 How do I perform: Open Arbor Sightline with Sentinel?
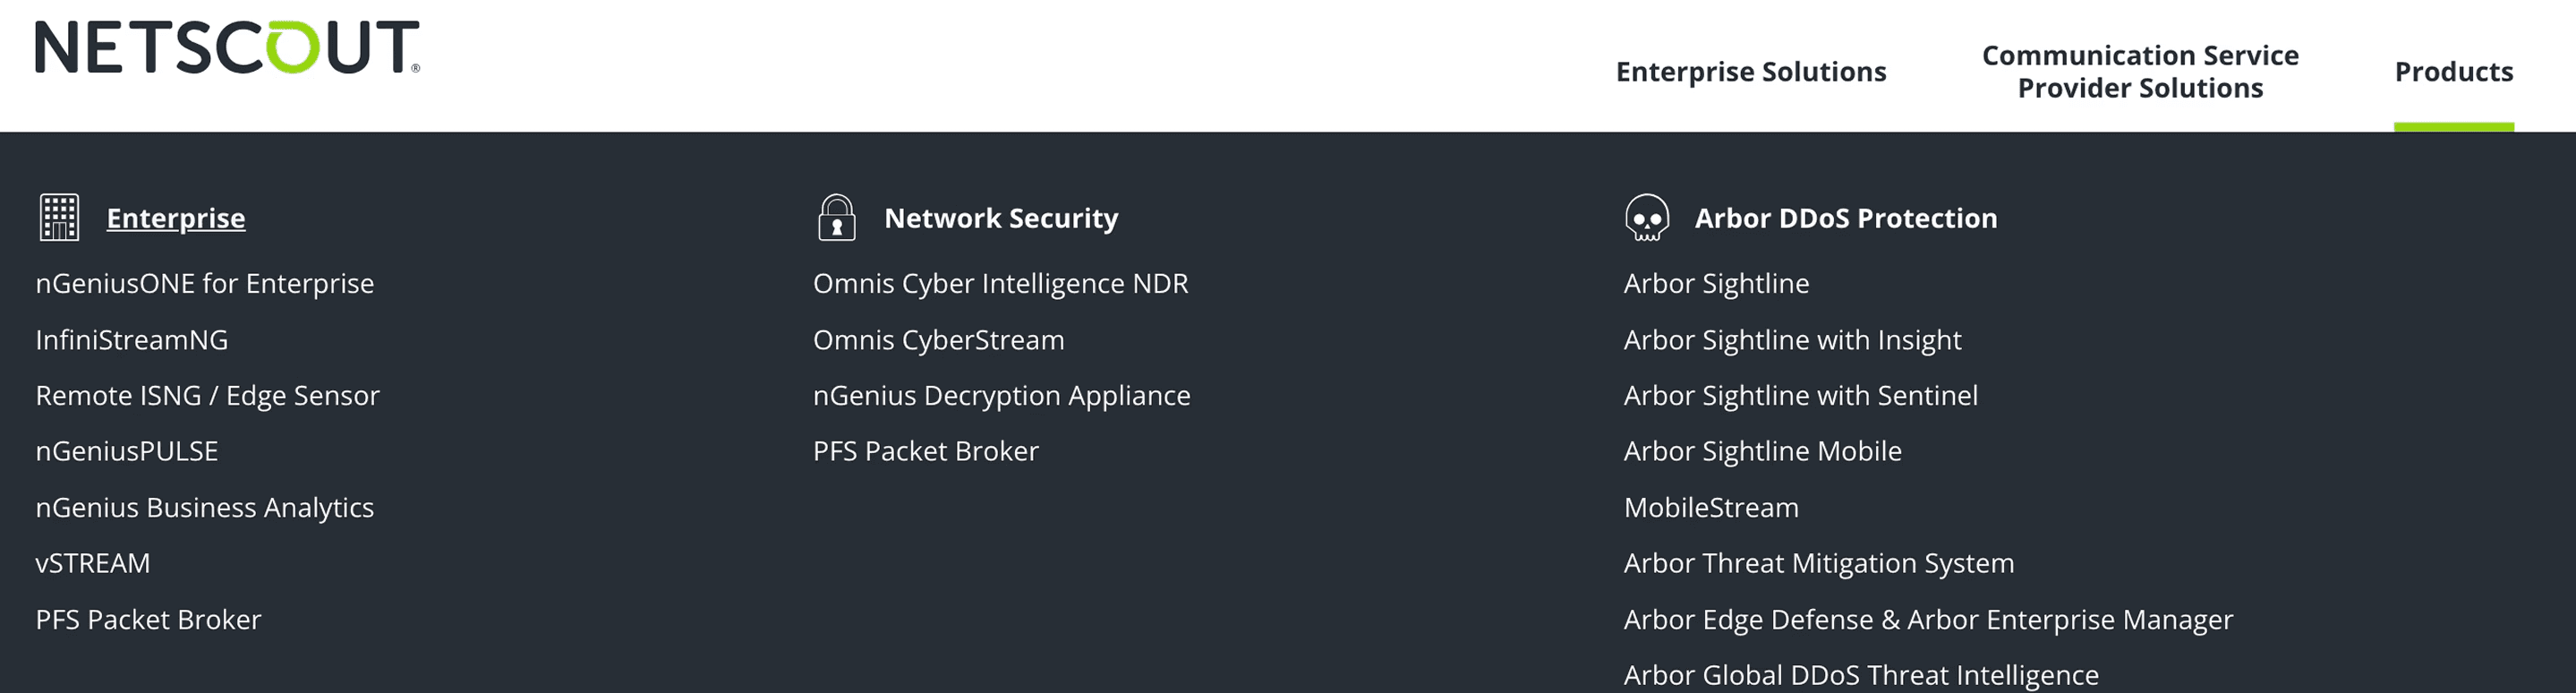pos(1801,396)
